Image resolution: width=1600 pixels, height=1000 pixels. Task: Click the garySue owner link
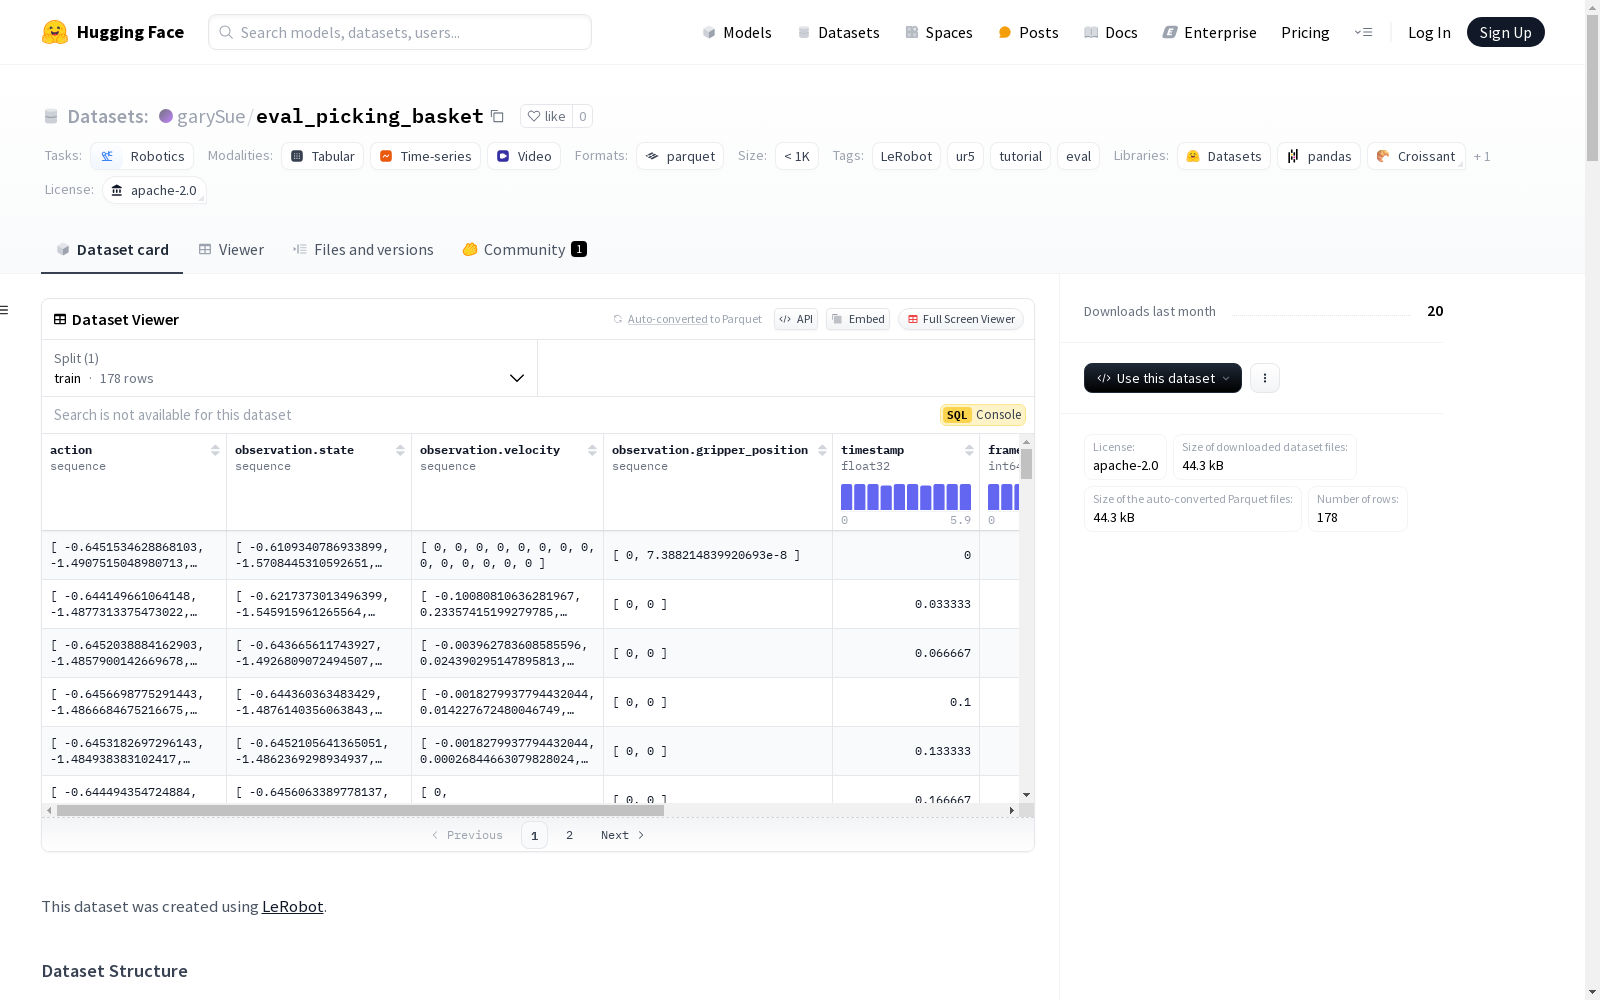click(211, 116)
